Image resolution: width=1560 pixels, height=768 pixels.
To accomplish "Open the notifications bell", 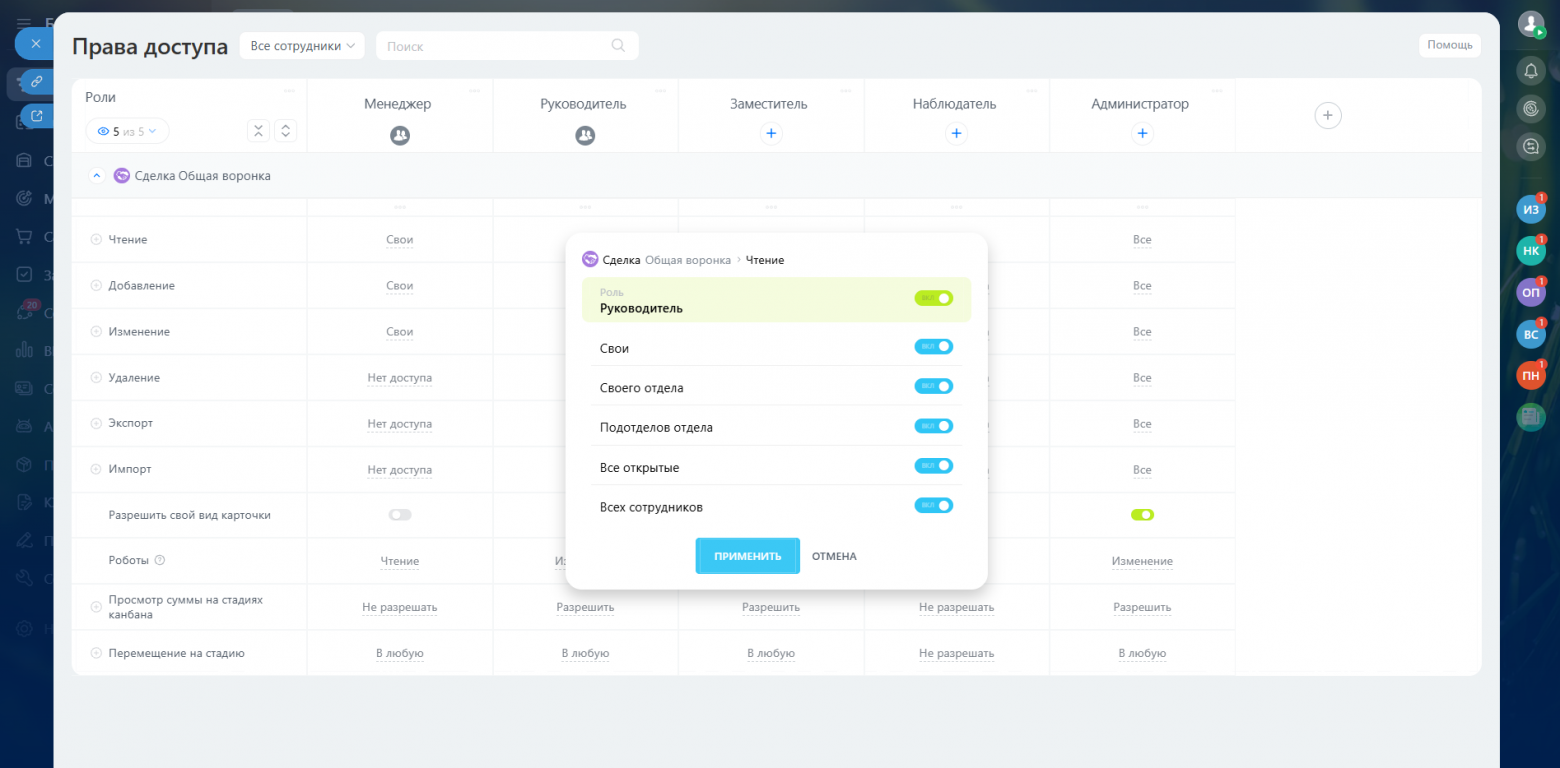I will click(x=1530, y=70).
